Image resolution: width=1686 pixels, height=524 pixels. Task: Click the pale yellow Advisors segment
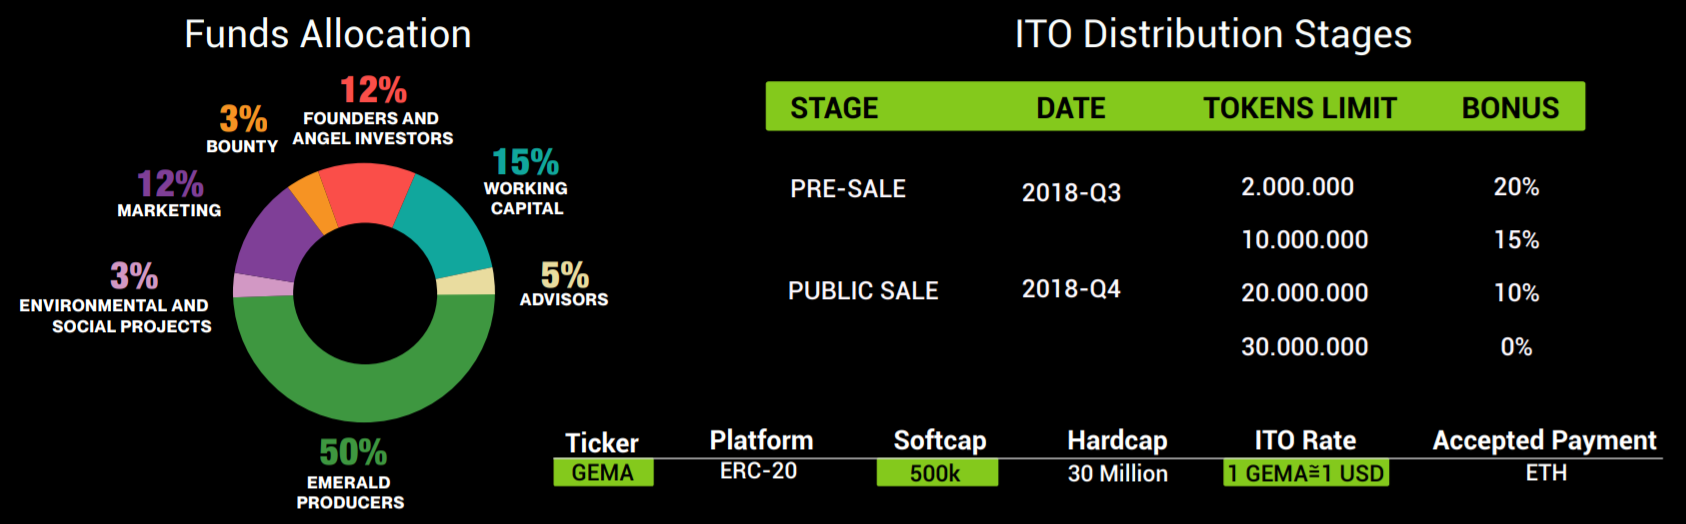click(x=466, y=281)
